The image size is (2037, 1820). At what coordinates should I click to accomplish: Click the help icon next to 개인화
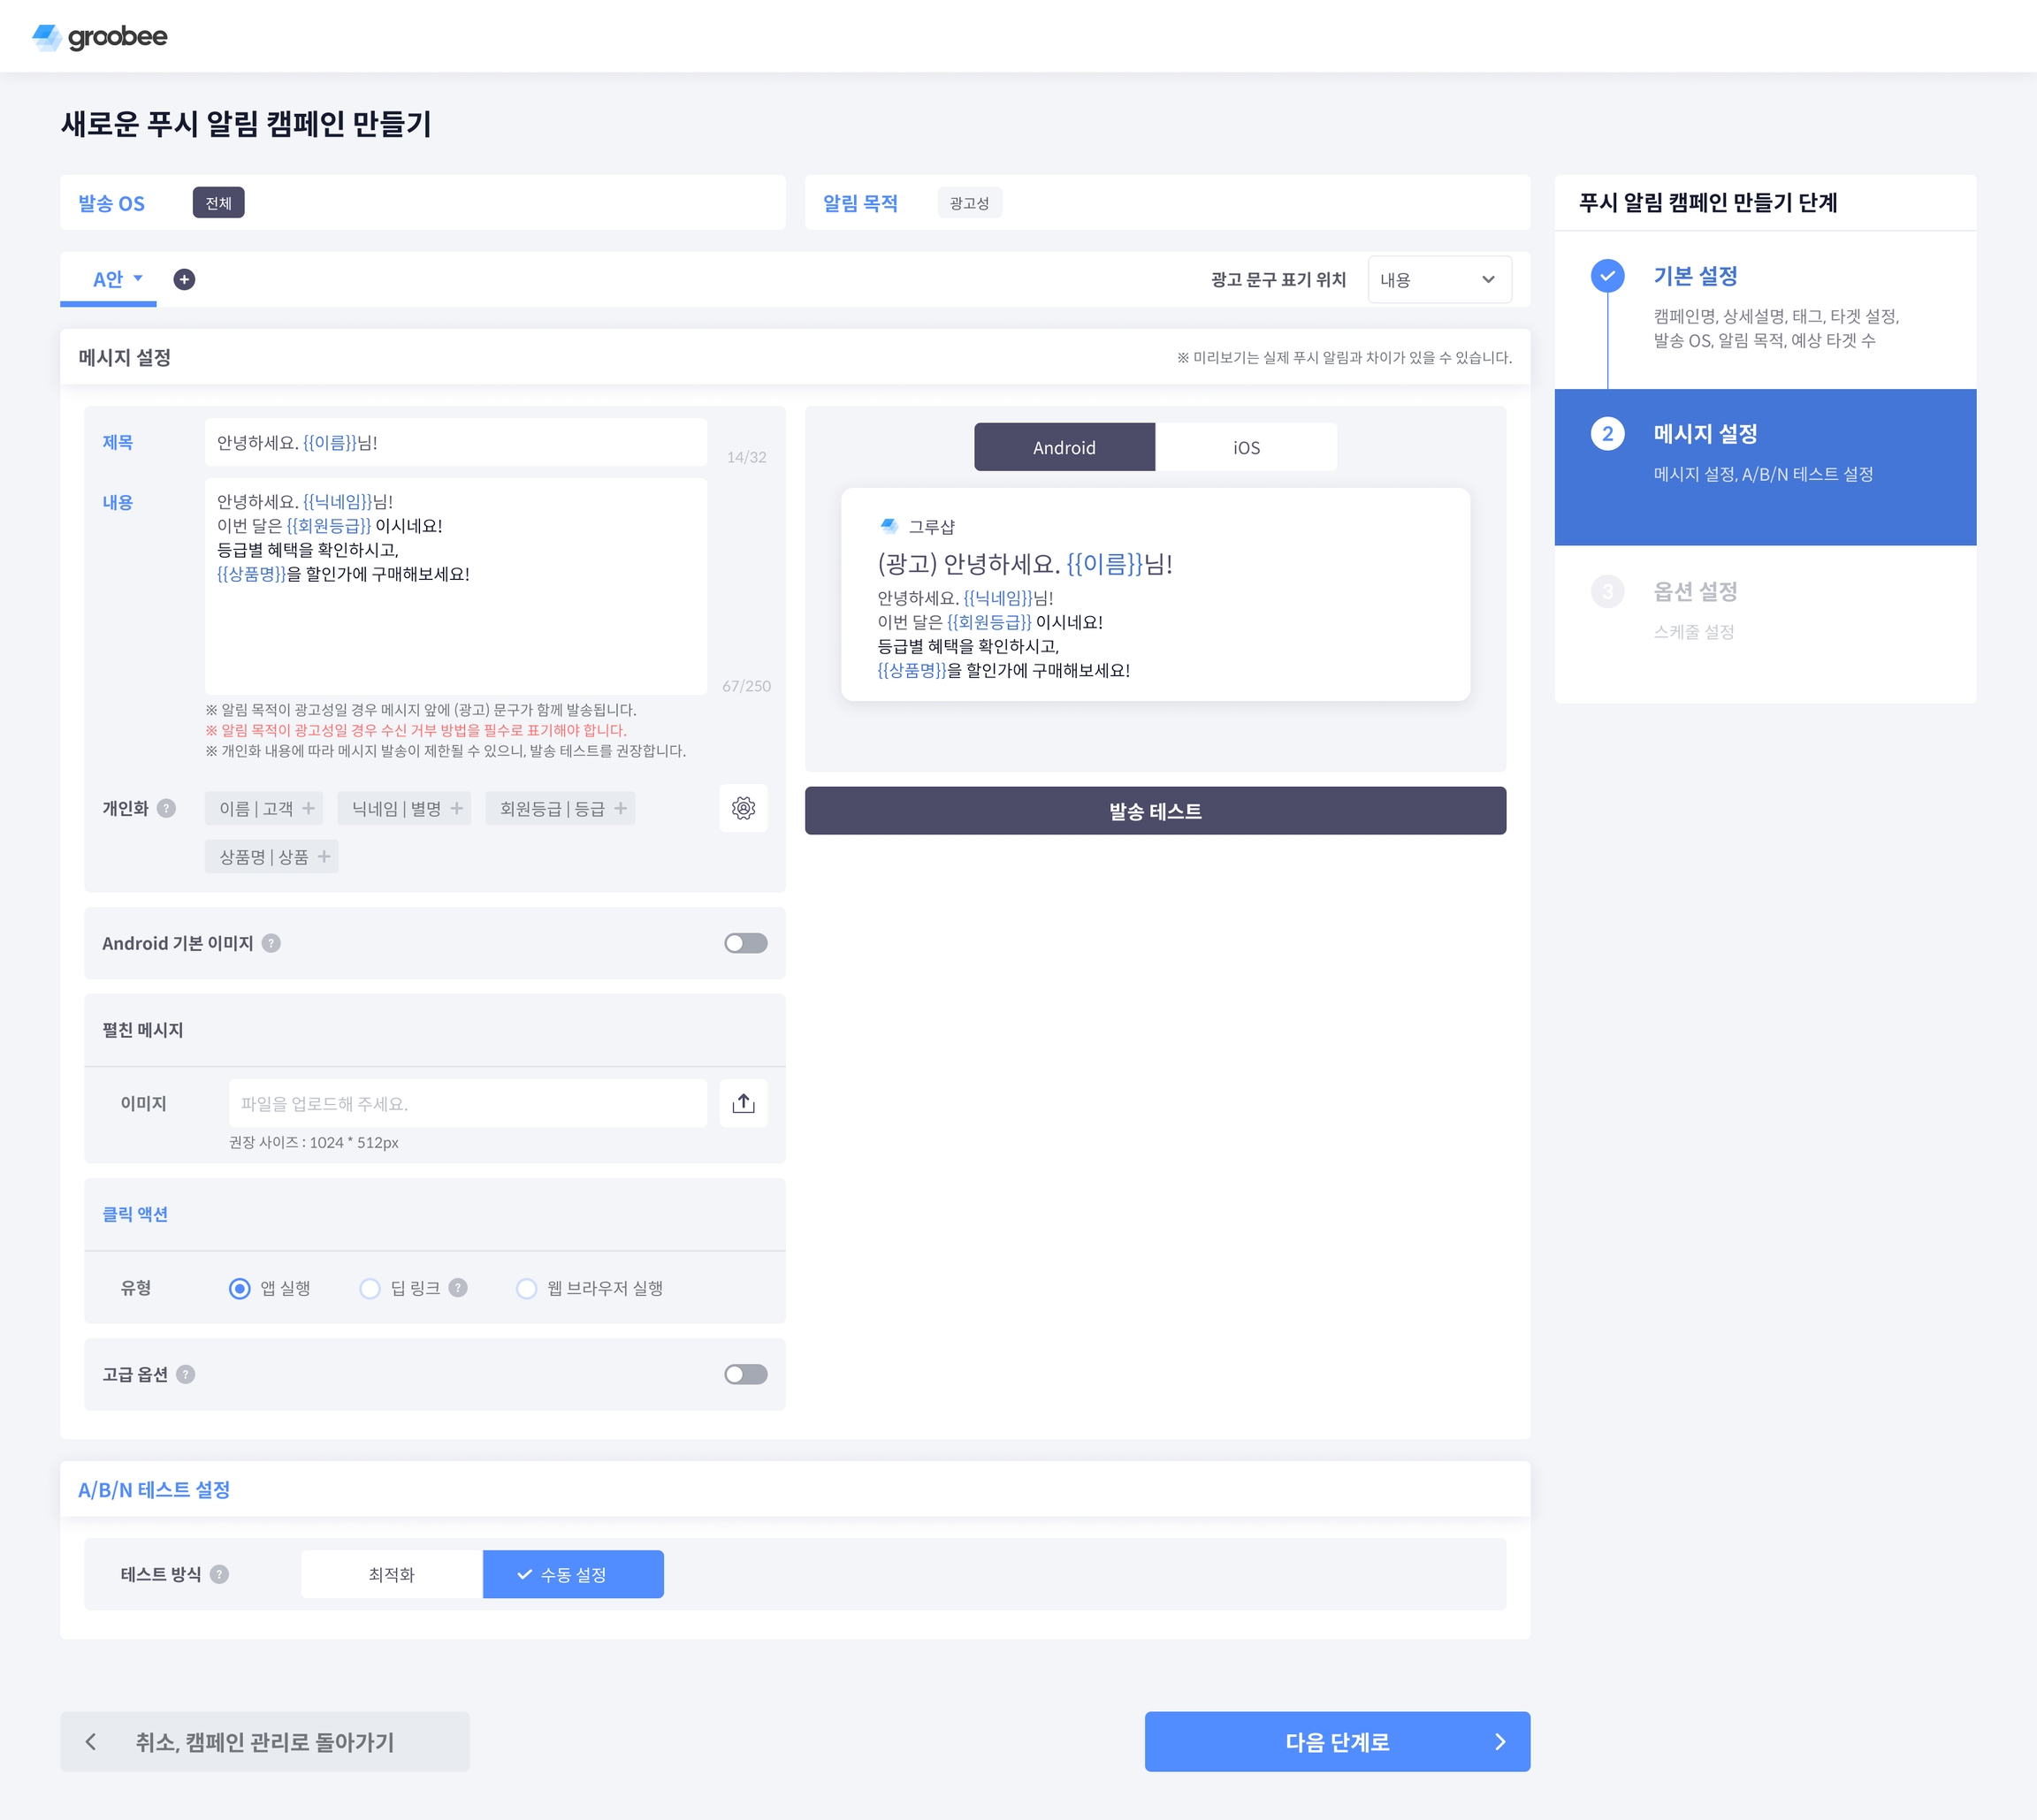tap(167, 808)
